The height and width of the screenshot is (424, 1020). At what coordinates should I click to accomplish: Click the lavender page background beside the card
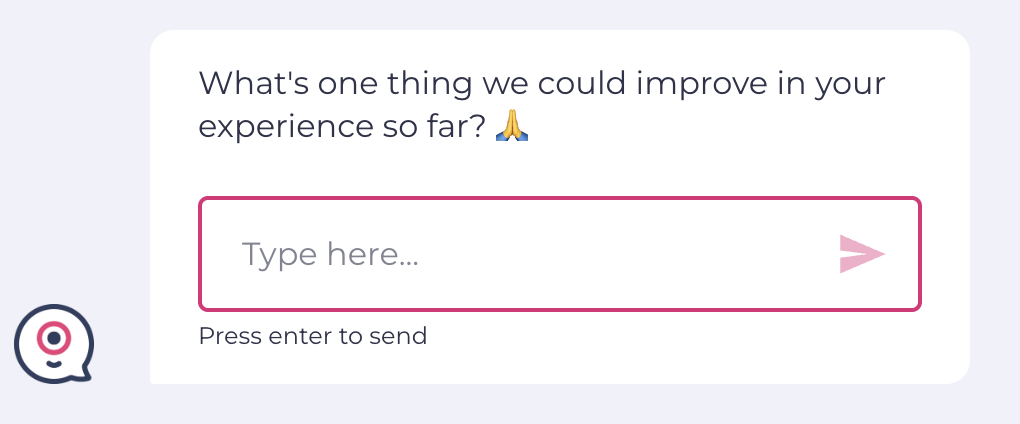[x=70, y=150]
